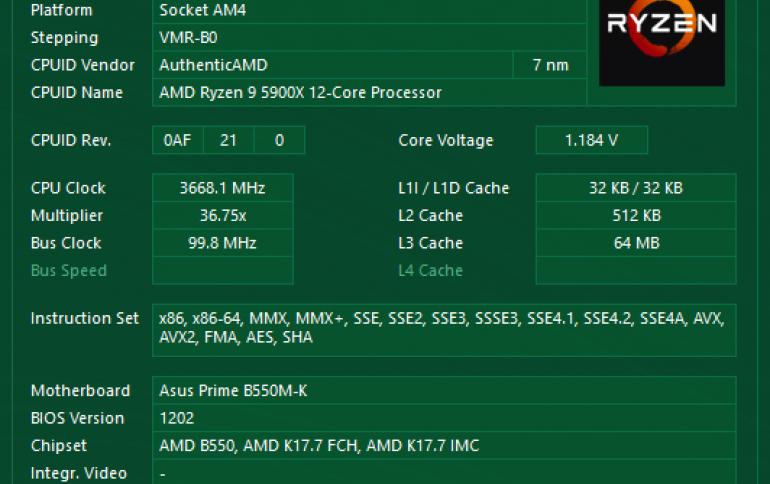Click the L1I / L1D Cache label
Image resolution: width=770 pixels, height=484 pixels.
coord(454,188)
